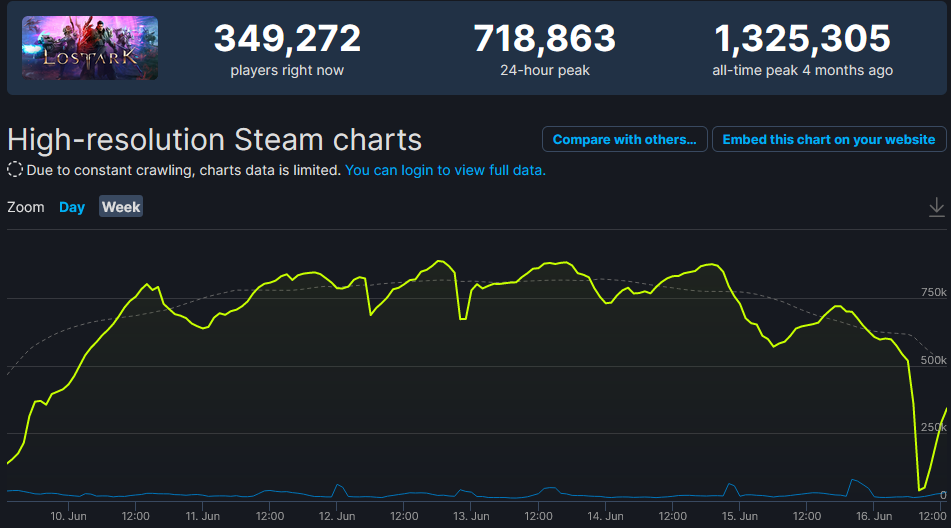Select the 718,863 24-hour peak stat

544,39
